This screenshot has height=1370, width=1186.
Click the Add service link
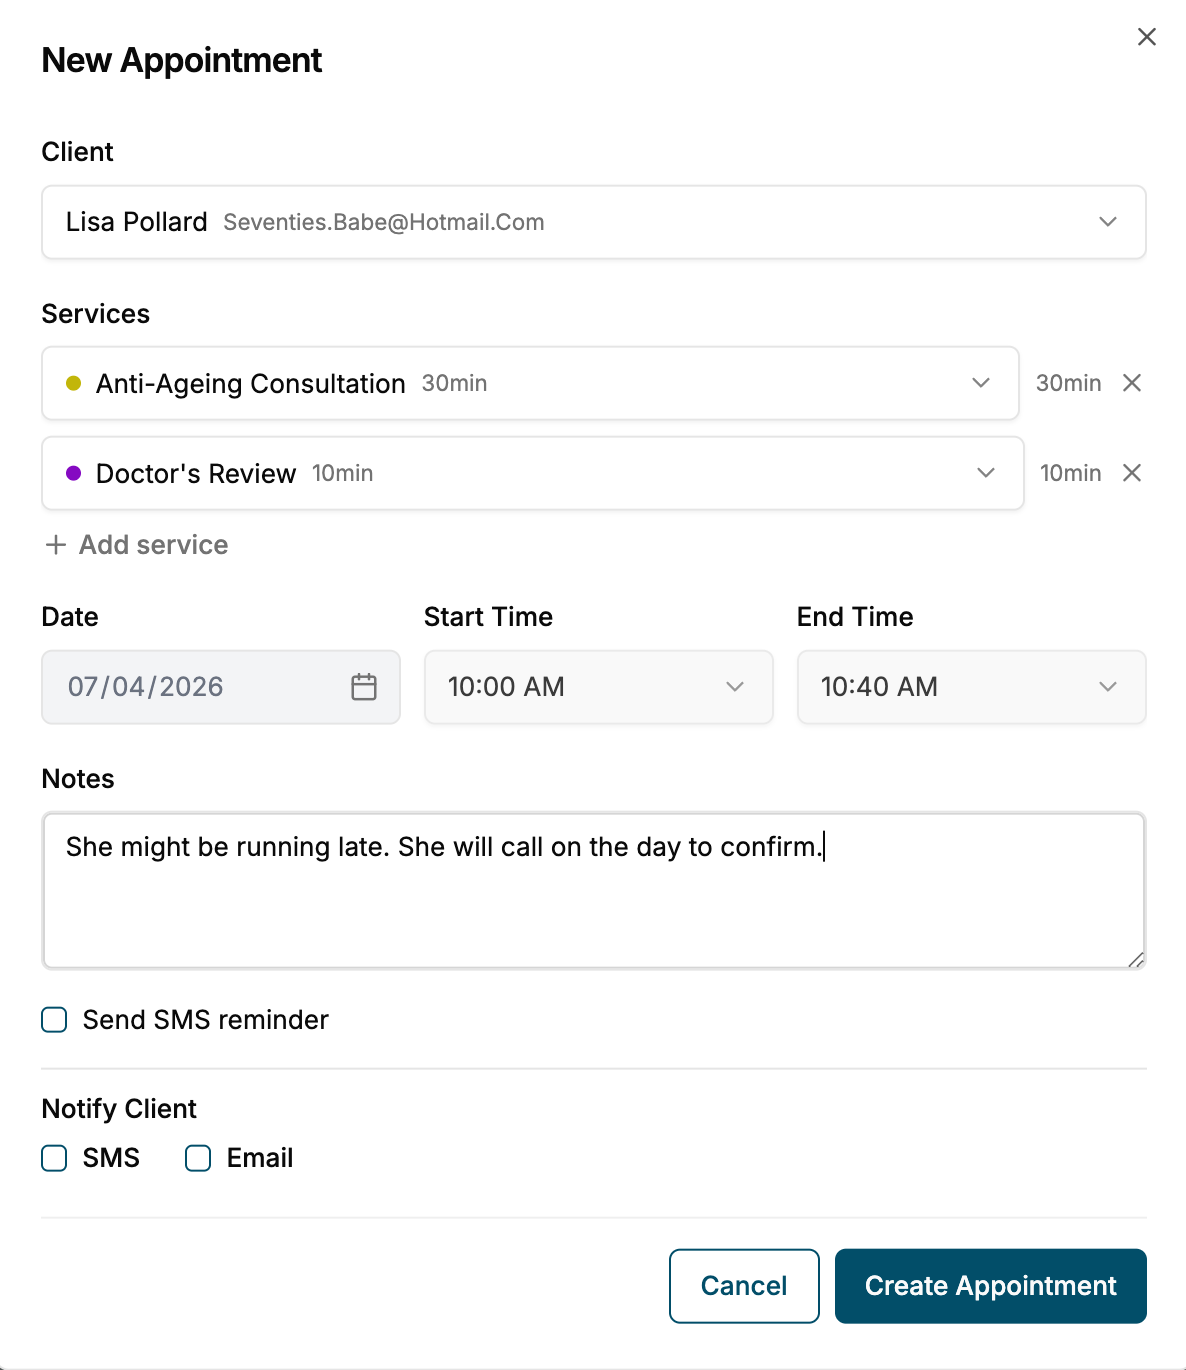[x=137, y=545]
